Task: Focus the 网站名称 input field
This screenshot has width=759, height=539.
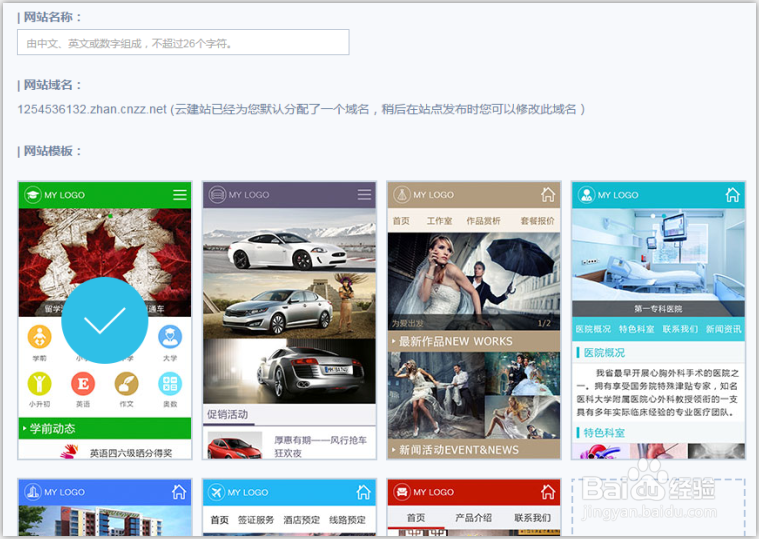Action: pyautogui.click(x=183, y=42)
